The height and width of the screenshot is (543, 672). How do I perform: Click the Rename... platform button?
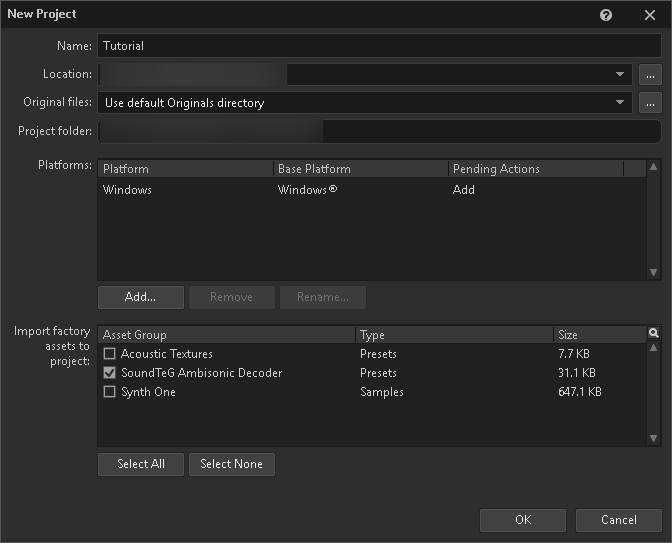point(323,297)
